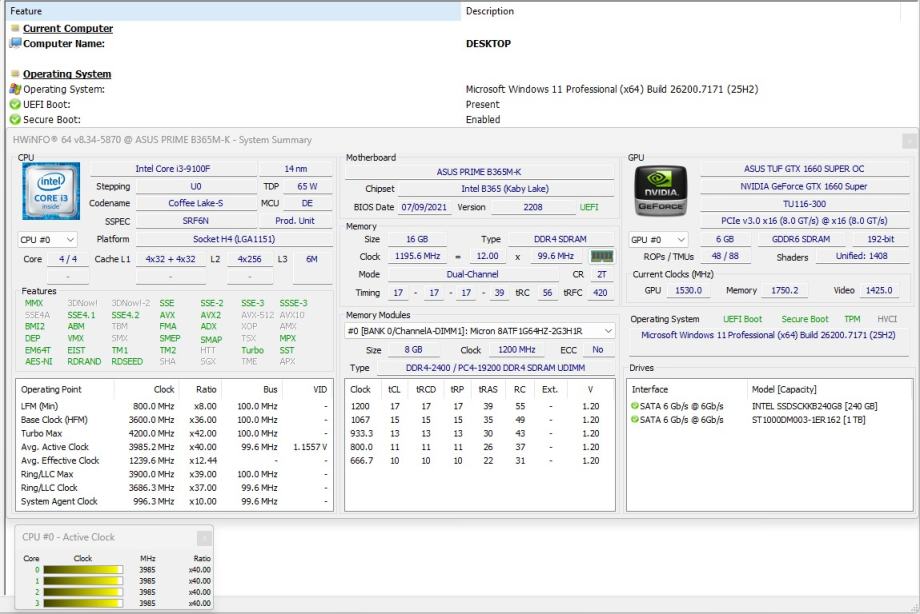920x614 pixels.
Task: Close the CPU #0 Active Clock window
Action: [x=204, y=538]
